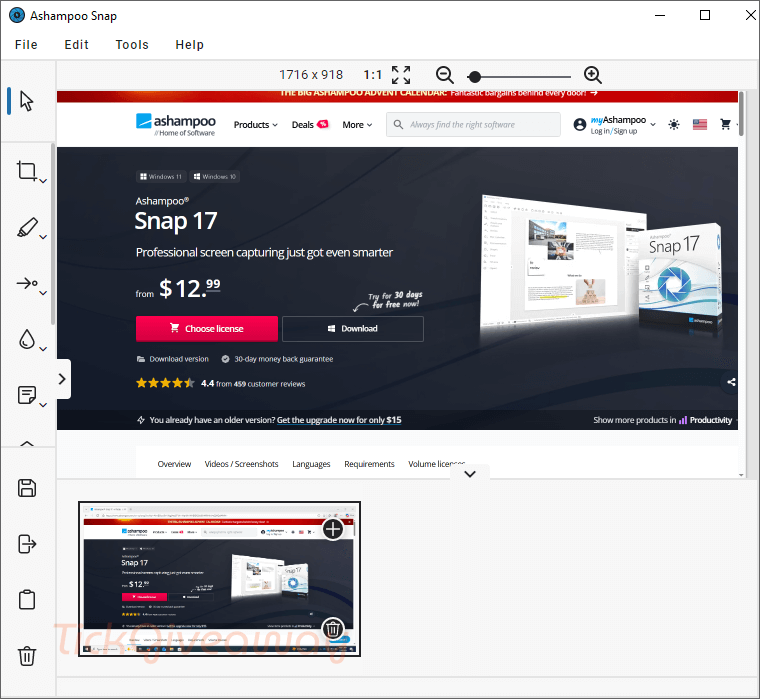Viewport: 760px width, 699px height.
Task: Expand blur tool options chevron
Action: pyautogui.click(x=43, y=349)
